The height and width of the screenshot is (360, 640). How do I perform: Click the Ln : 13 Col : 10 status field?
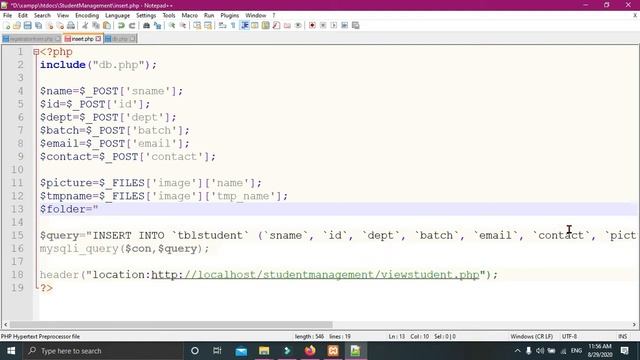click(x=422, y=336)
